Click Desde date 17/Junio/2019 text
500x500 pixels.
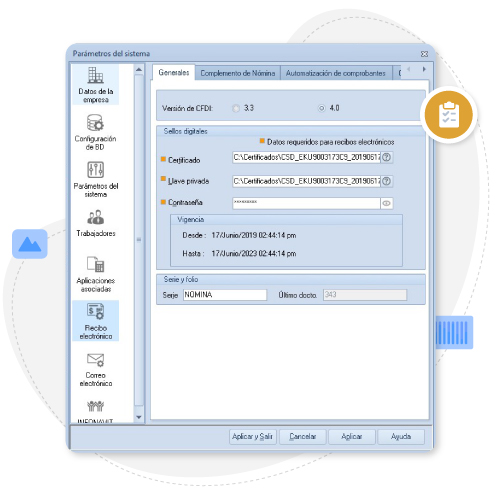point(254,235)
